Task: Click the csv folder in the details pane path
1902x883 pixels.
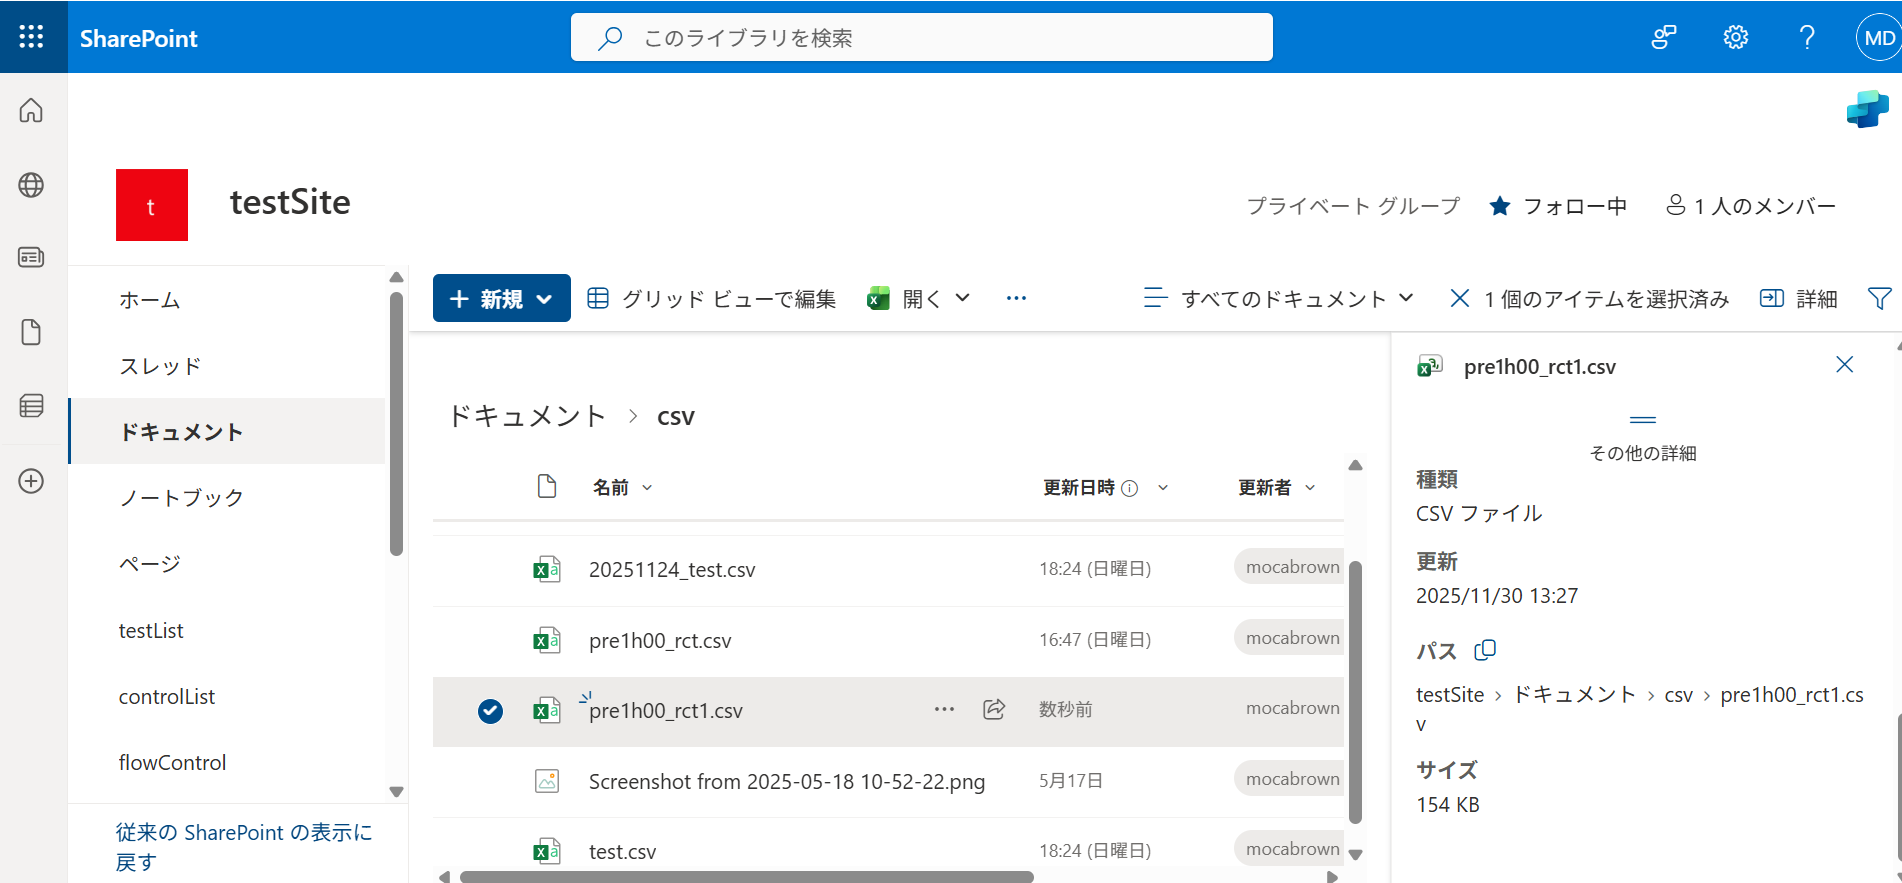Action: pyautogui.click(x=1678, y=695)
